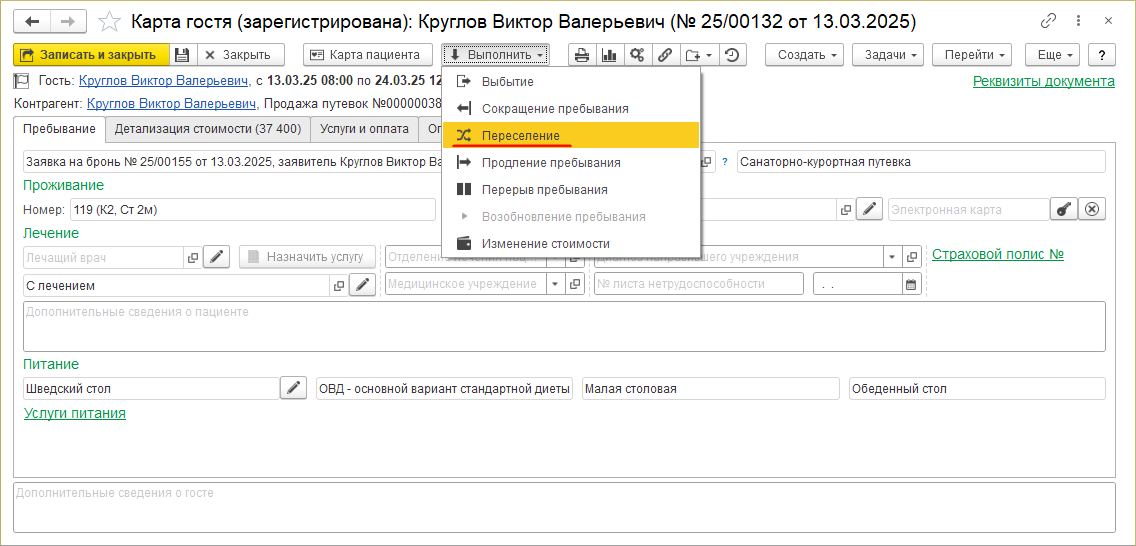Viewport: 1136px width, 546px height.
Task: Click the Закрыть button
Action: pyautogui.click(x=241, y=54)
